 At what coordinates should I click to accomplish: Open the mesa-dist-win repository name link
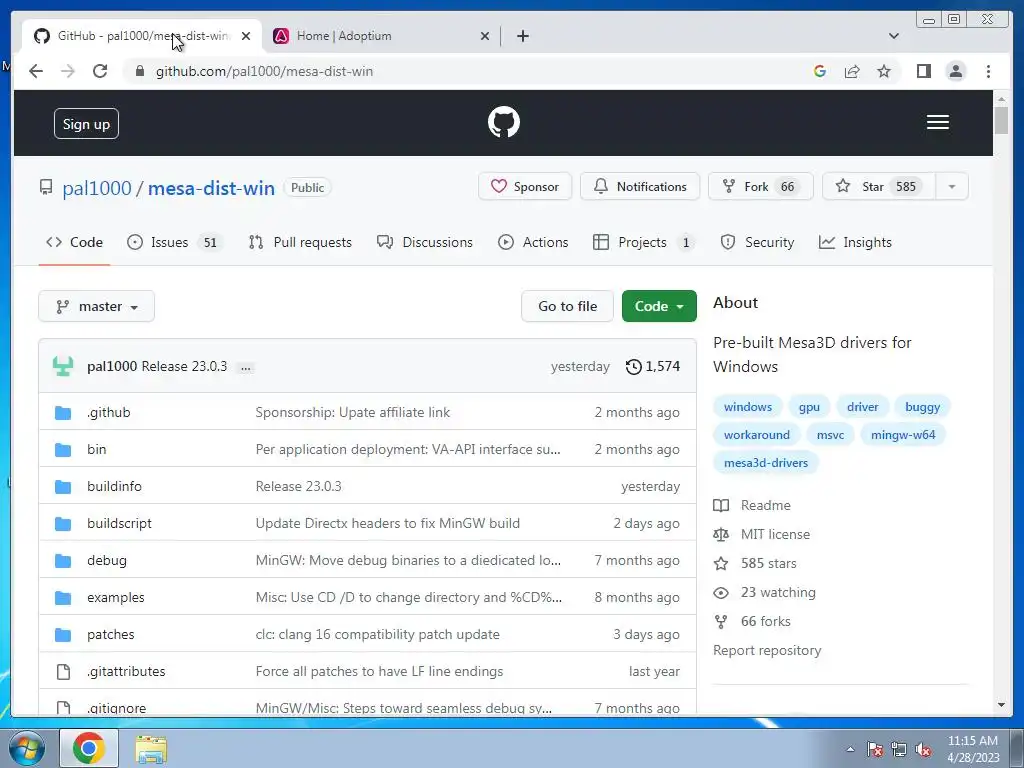(211, 188)
